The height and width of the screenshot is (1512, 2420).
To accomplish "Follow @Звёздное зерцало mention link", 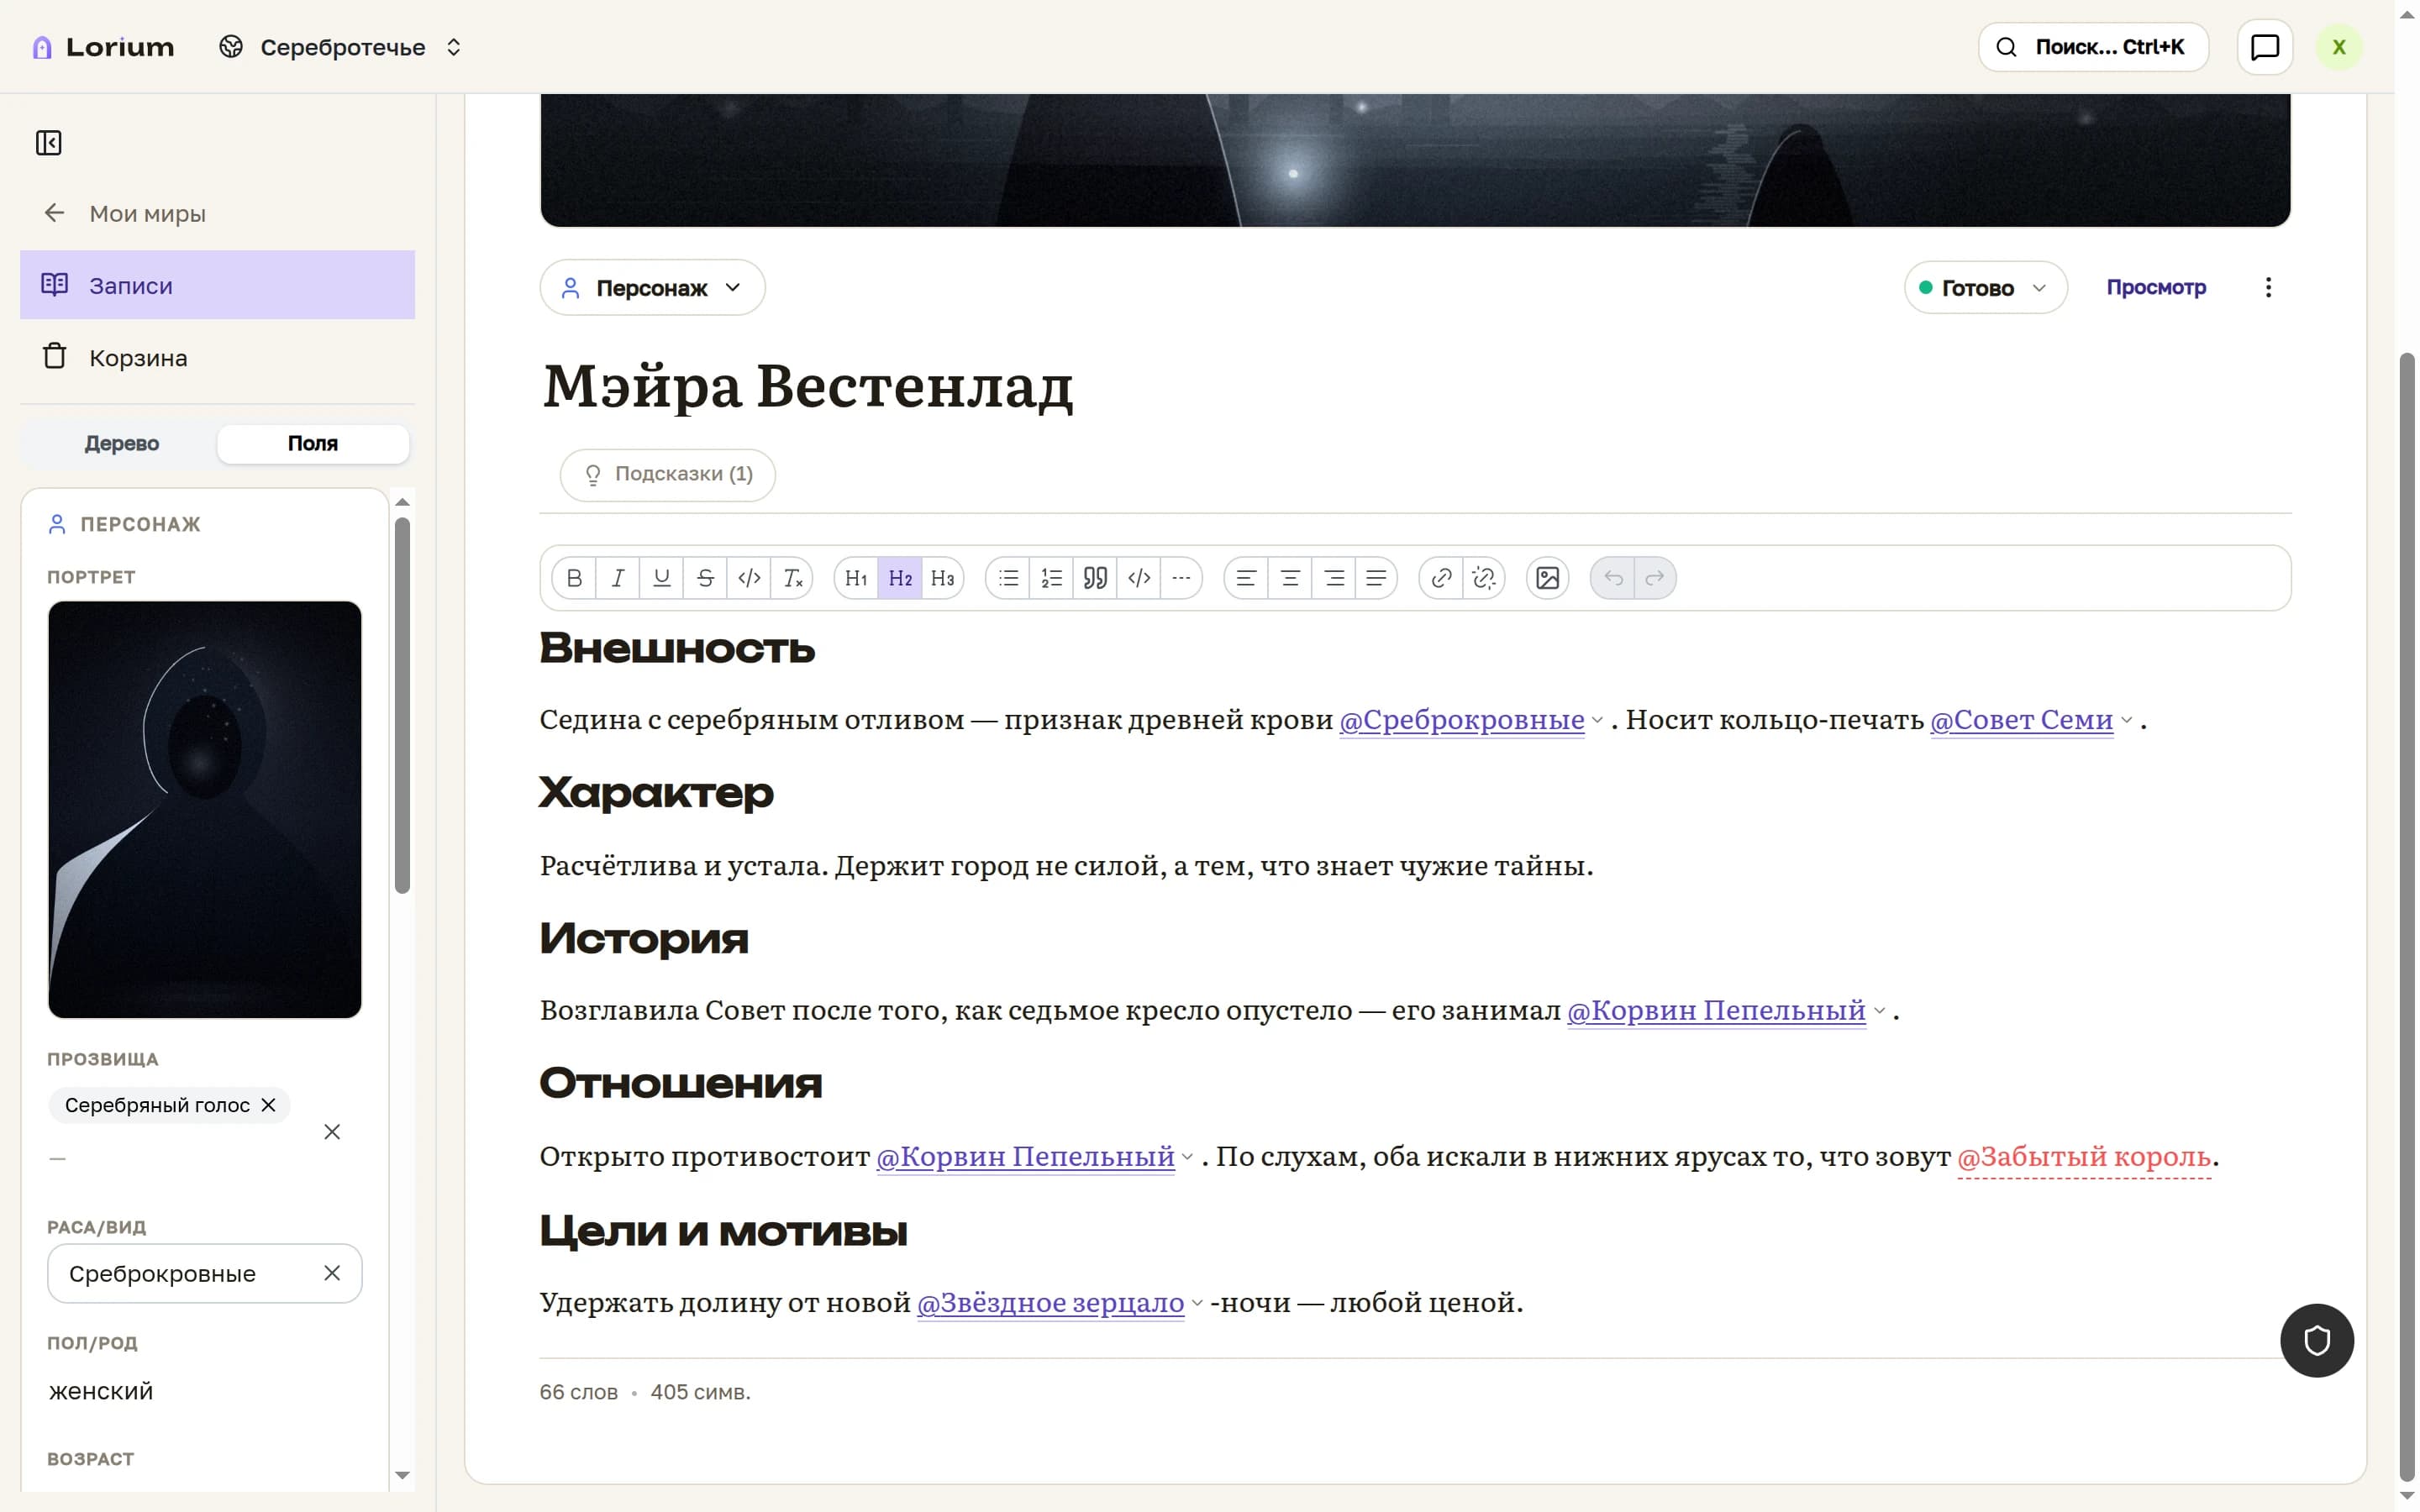I will [x=1050, y=1302].
